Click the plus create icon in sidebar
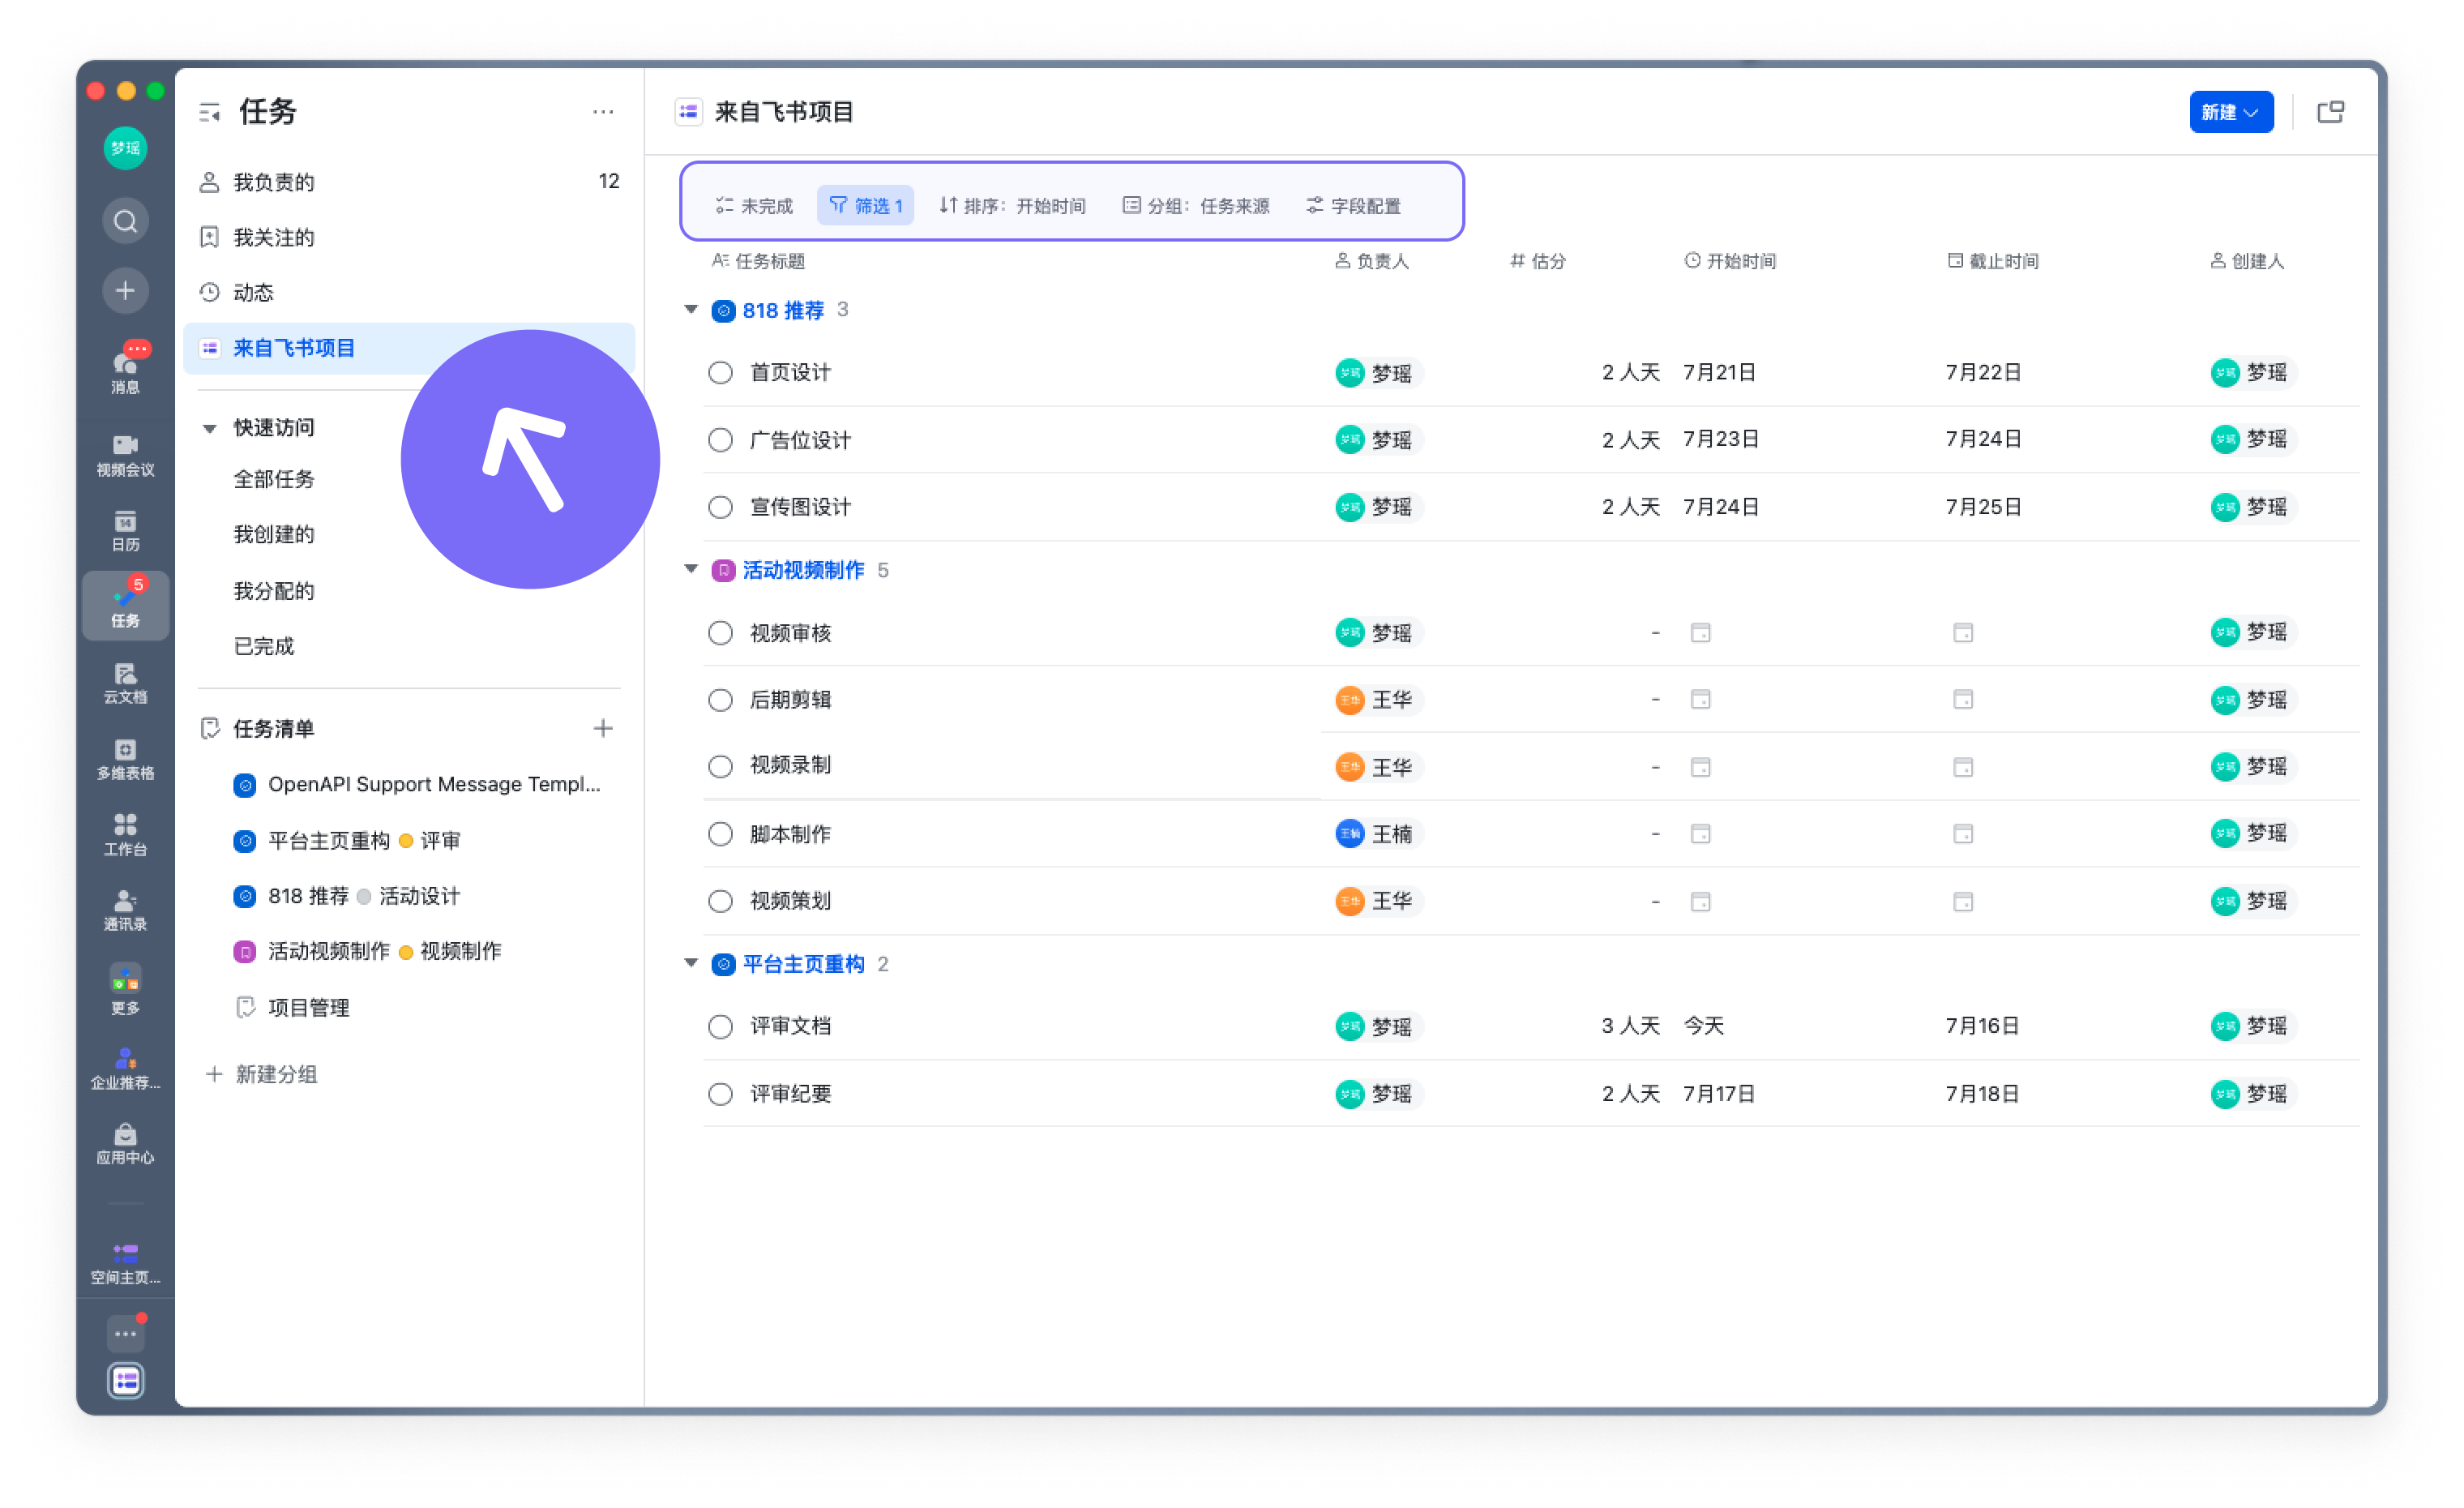Viewport: 2464px width, 1508px height. coord(125,291)
